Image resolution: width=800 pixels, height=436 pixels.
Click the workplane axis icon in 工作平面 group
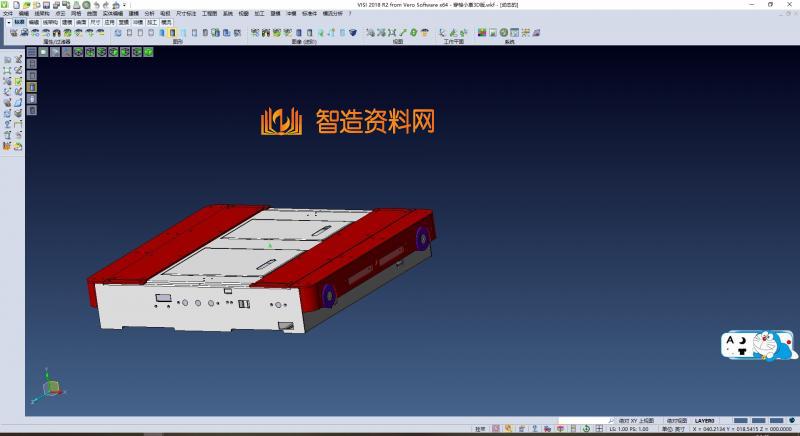point(442,33)
